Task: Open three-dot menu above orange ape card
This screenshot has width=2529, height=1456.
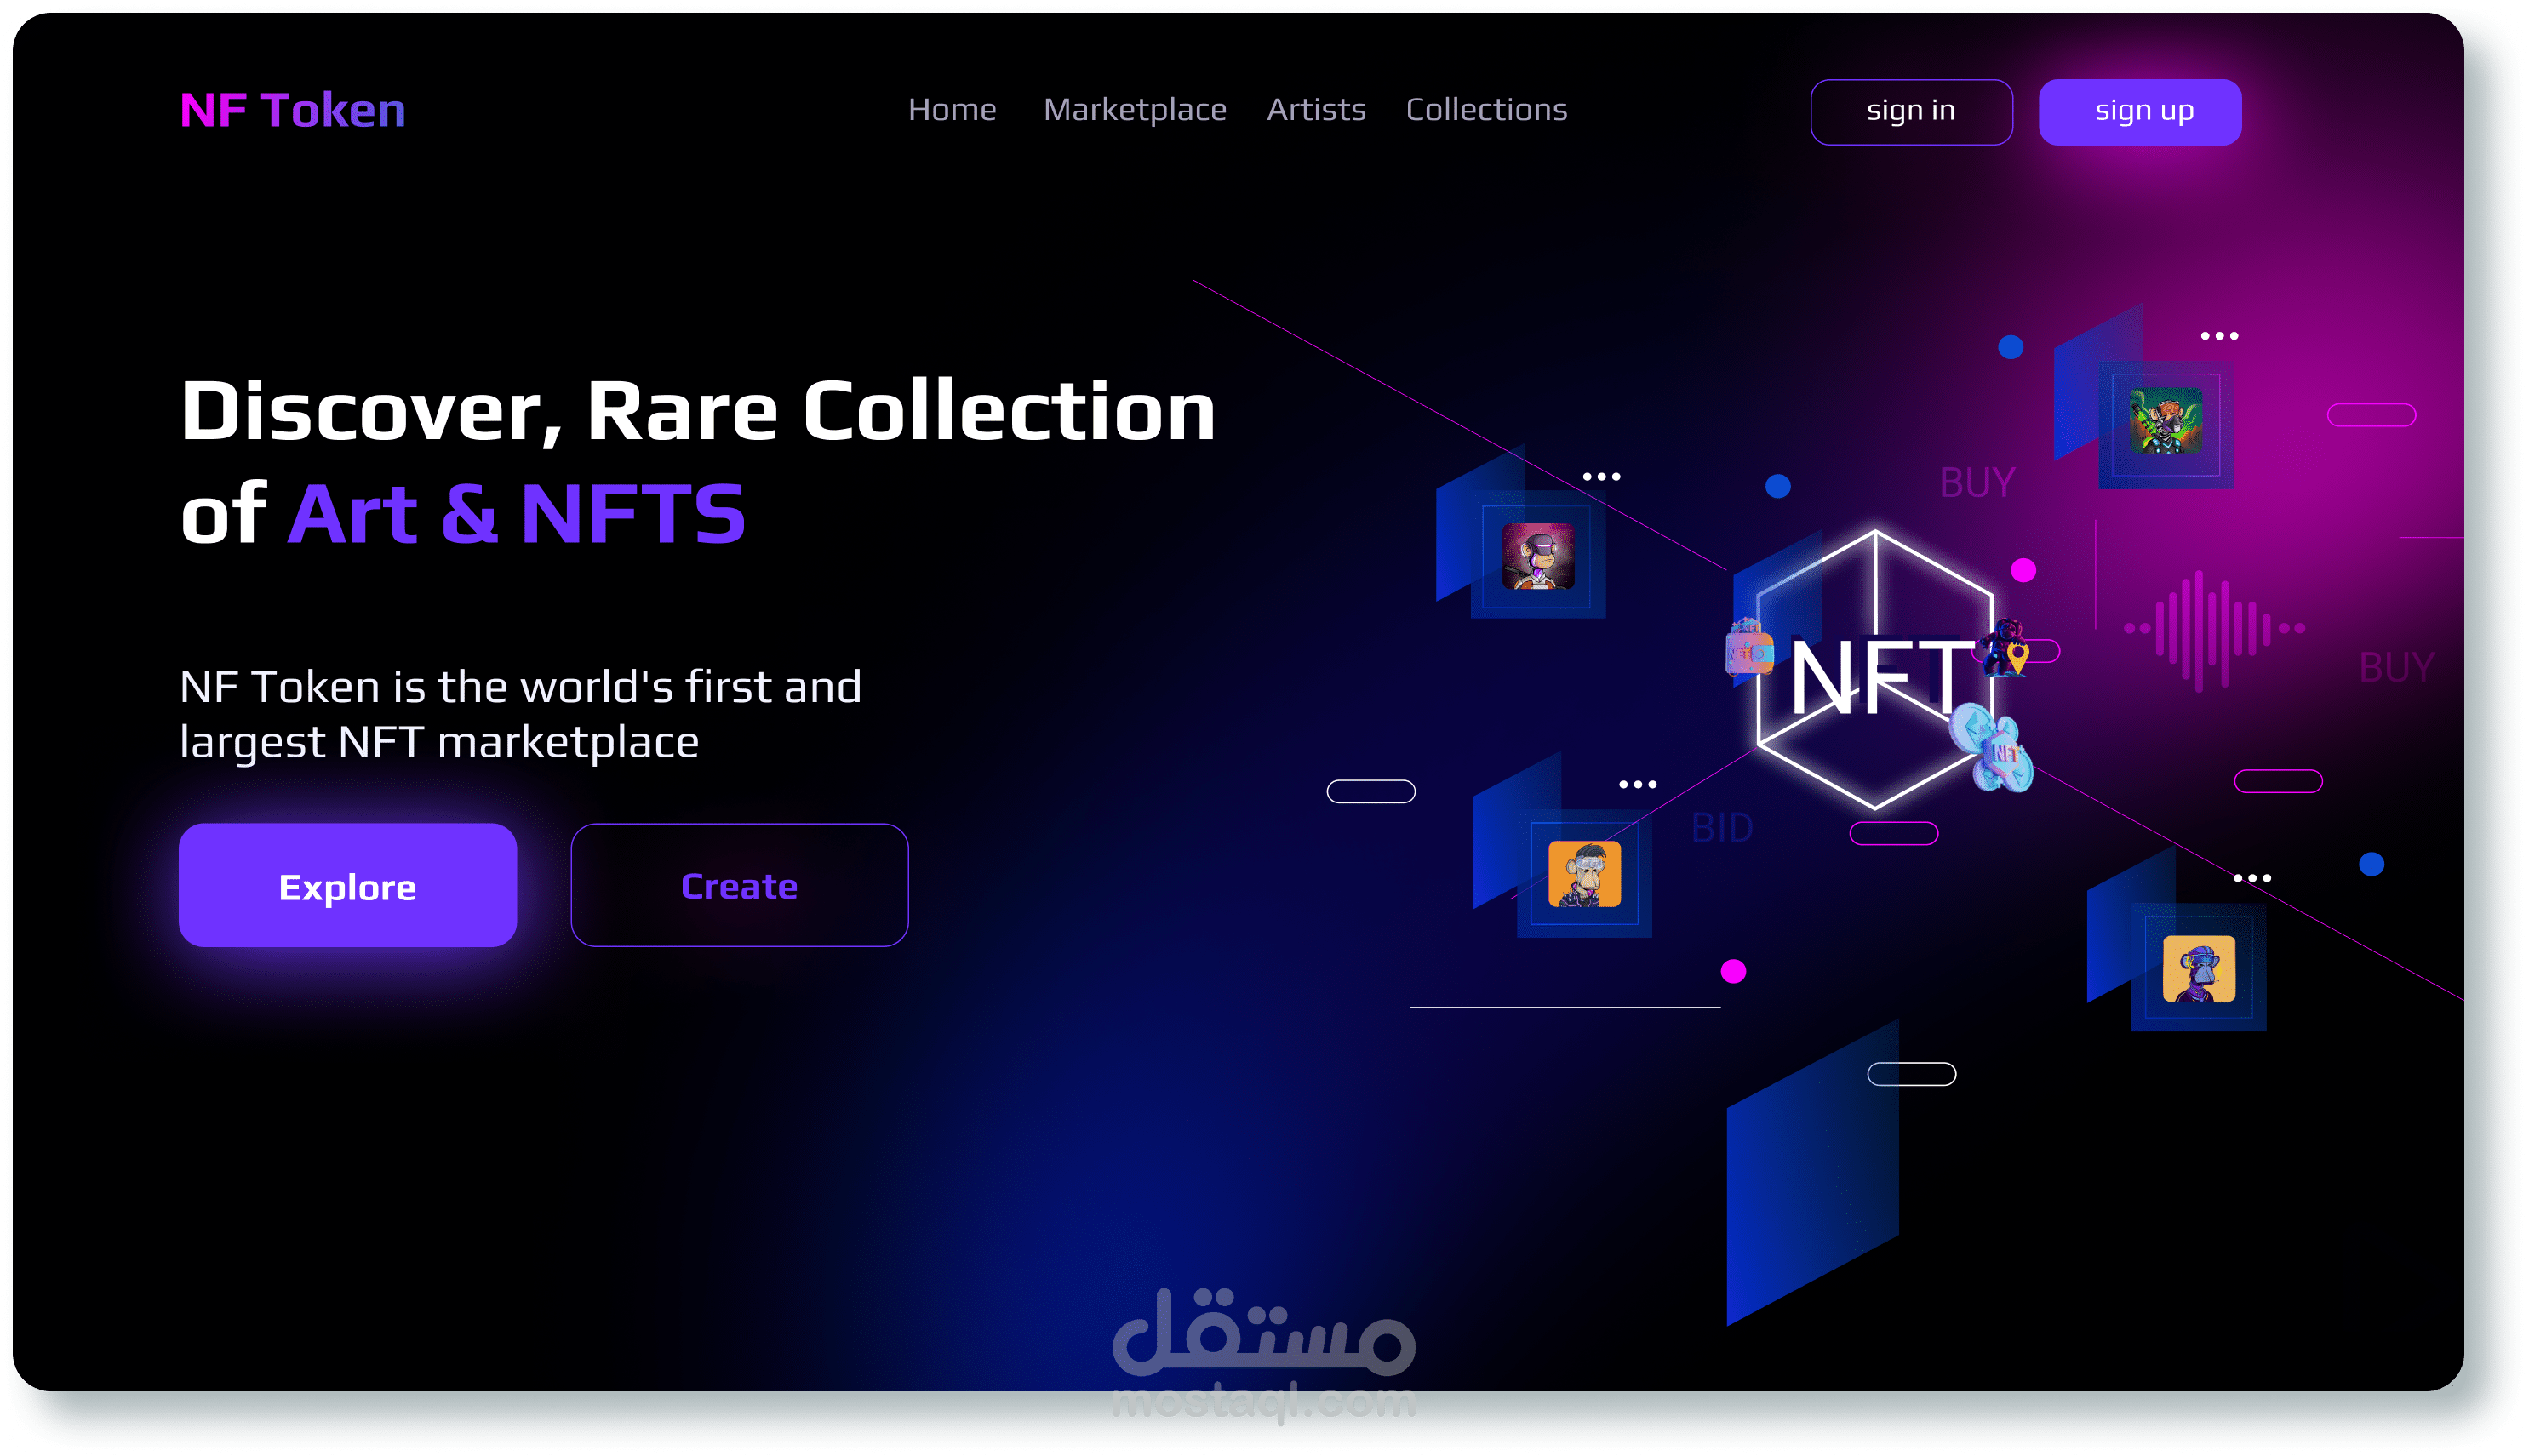Action: tap(1637, 785)
